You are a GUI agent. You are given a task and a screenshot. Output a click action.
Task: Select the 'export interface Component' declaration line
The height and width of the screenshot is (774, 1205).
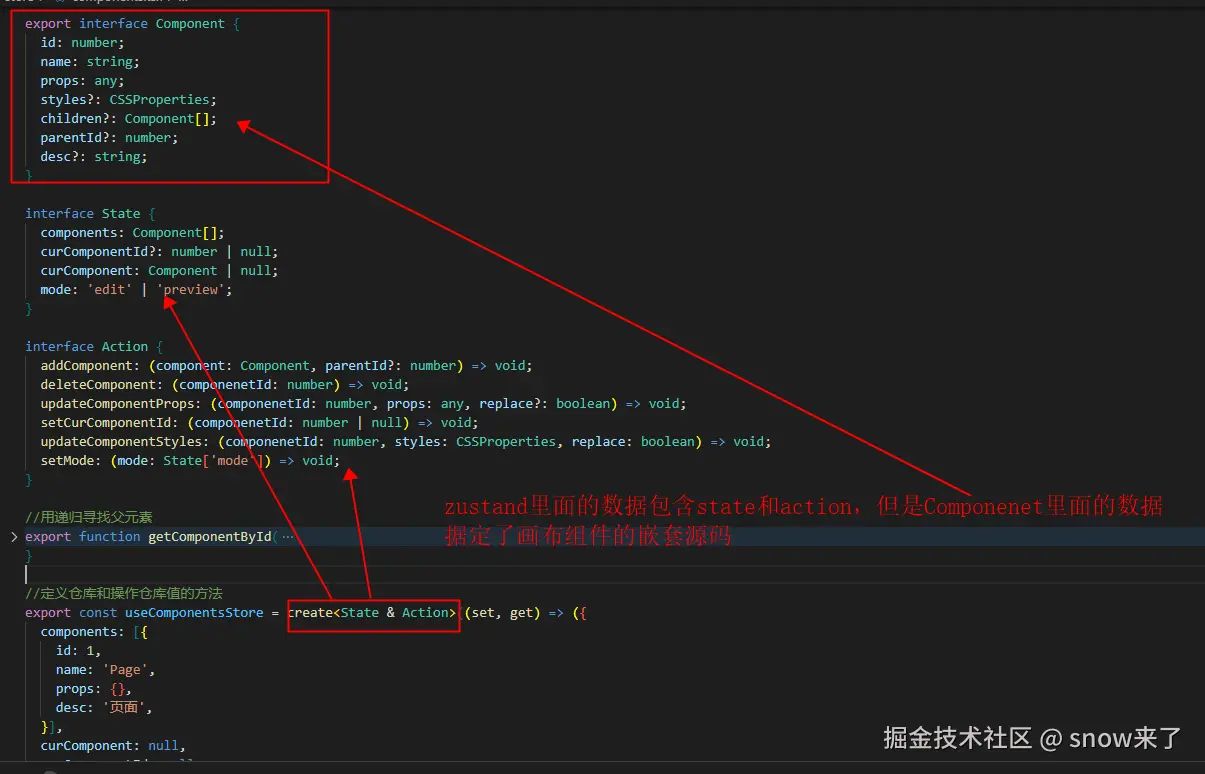(133, 24)
